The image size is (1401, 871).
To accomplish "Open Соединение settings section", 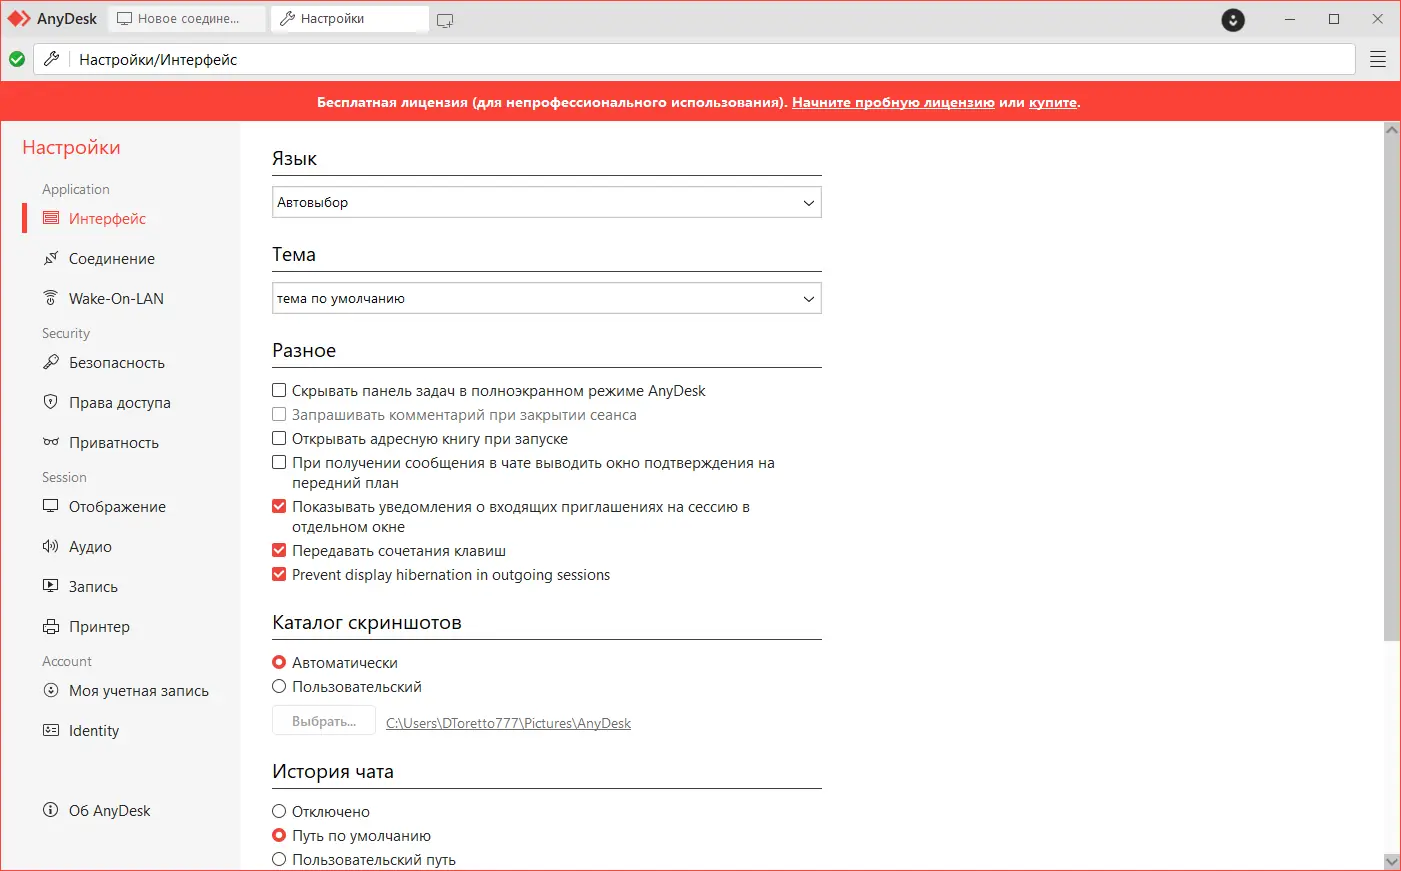I will [x=112, y=258].
